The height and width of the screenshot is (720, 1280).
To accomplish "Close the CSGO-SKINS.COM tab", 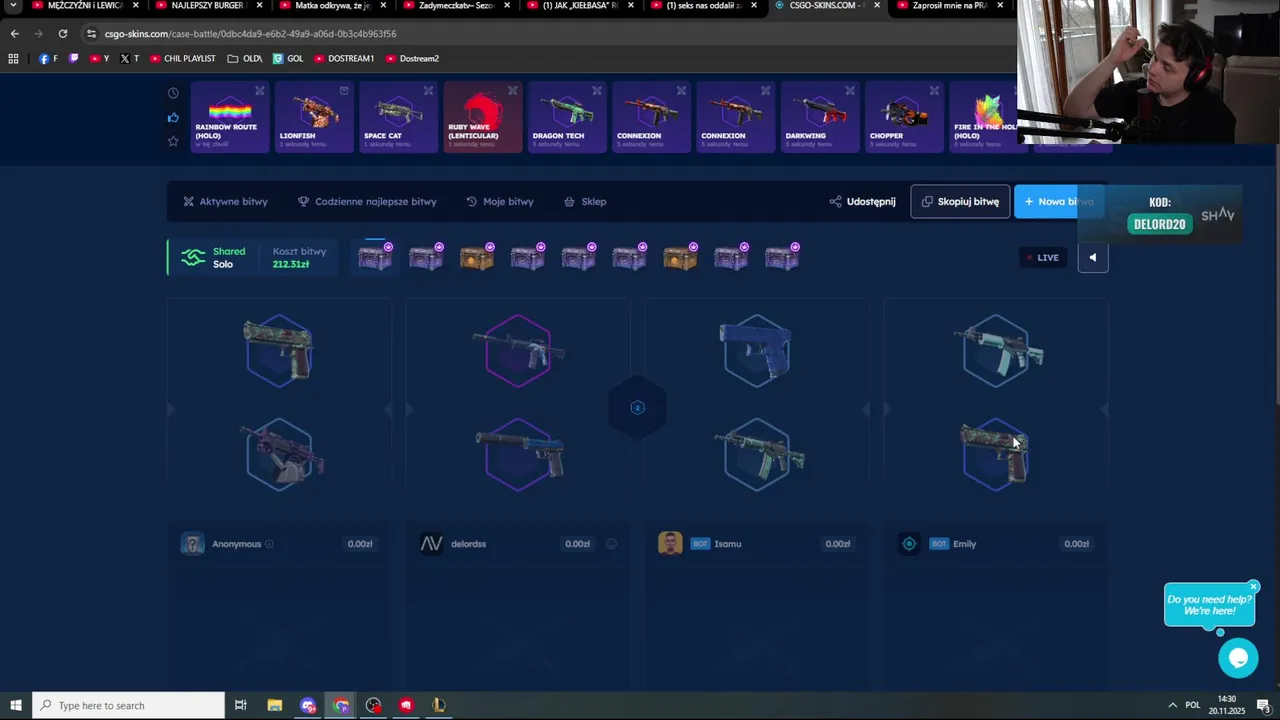I will tap(877, 5).
